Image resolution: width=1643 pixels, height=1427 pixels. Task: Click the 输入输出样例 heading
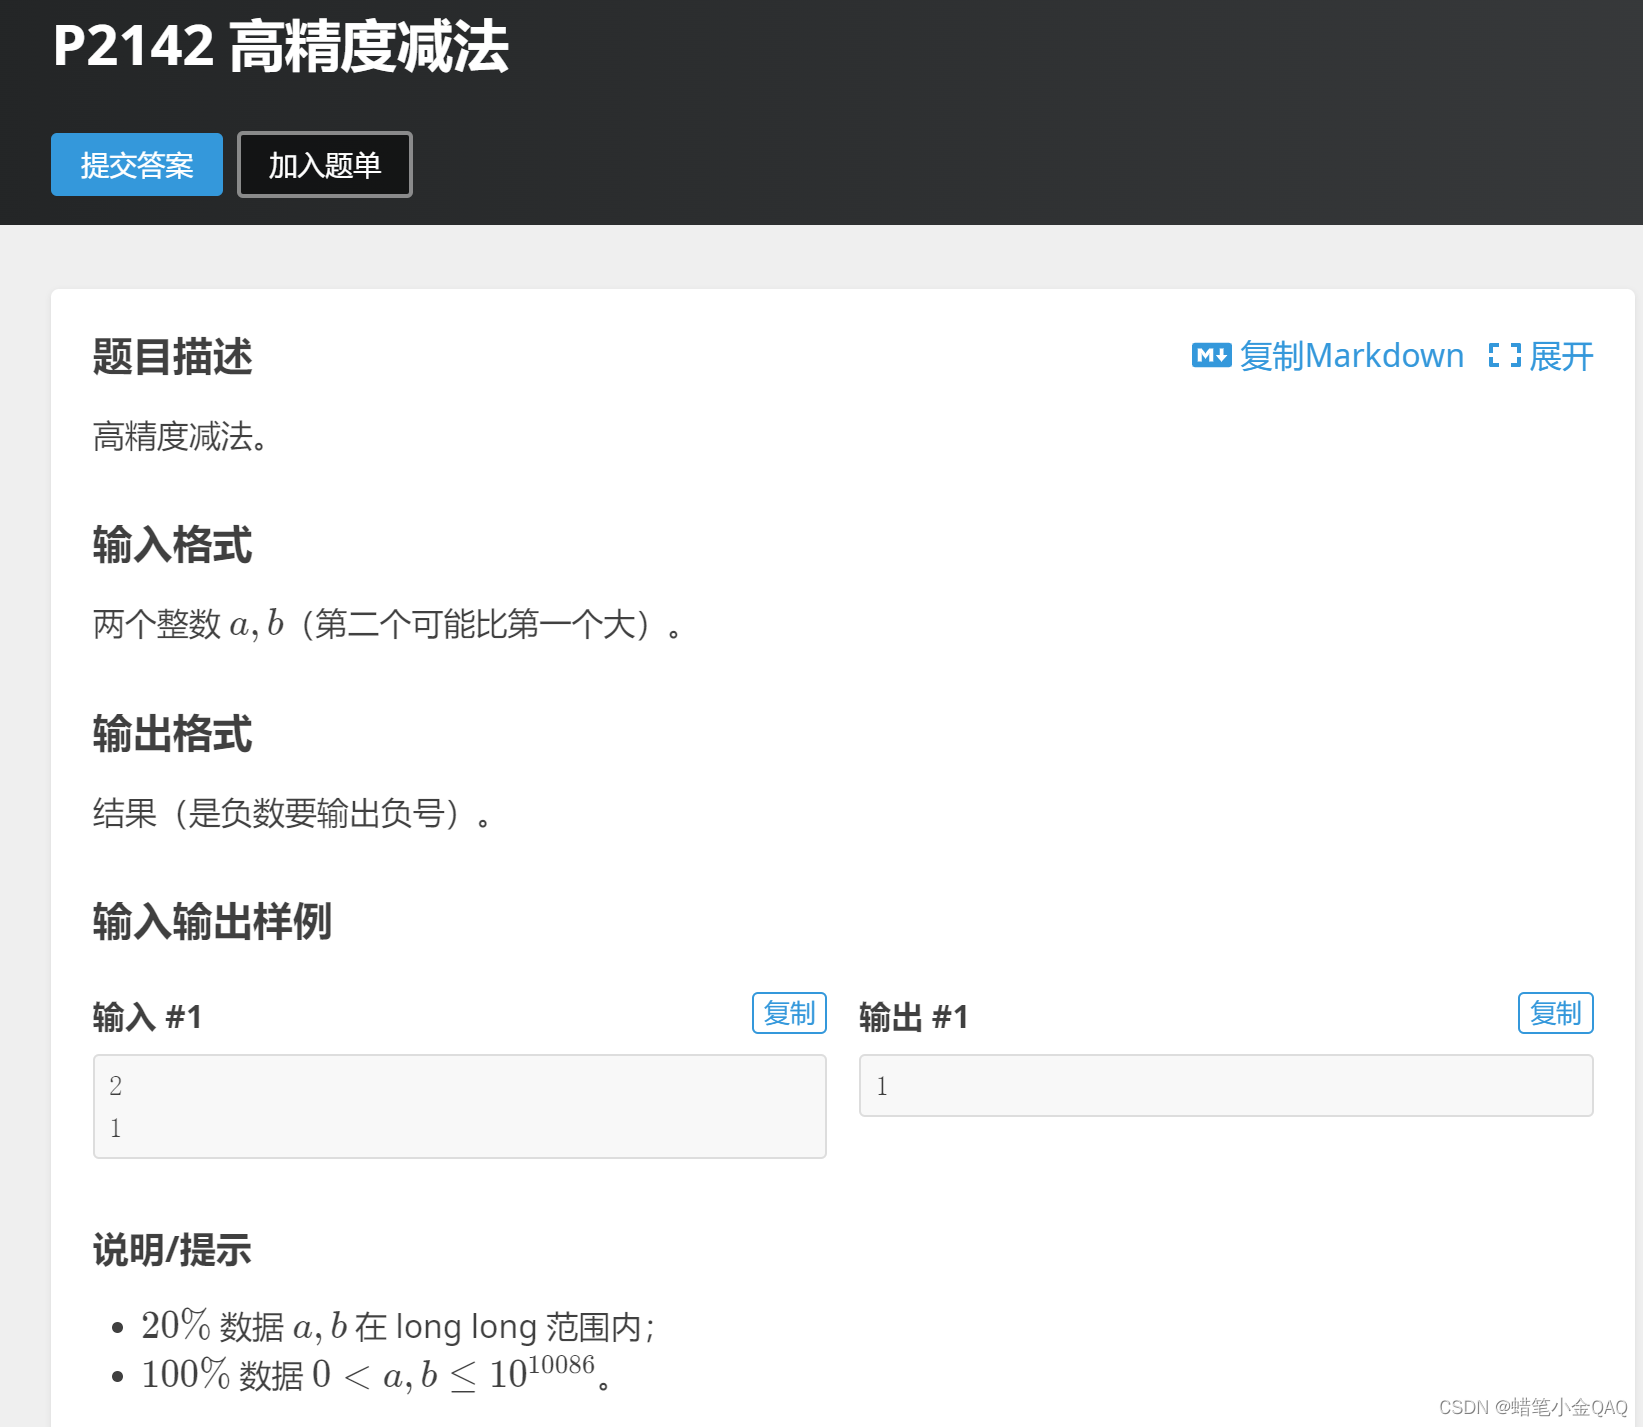click(212, 922)
